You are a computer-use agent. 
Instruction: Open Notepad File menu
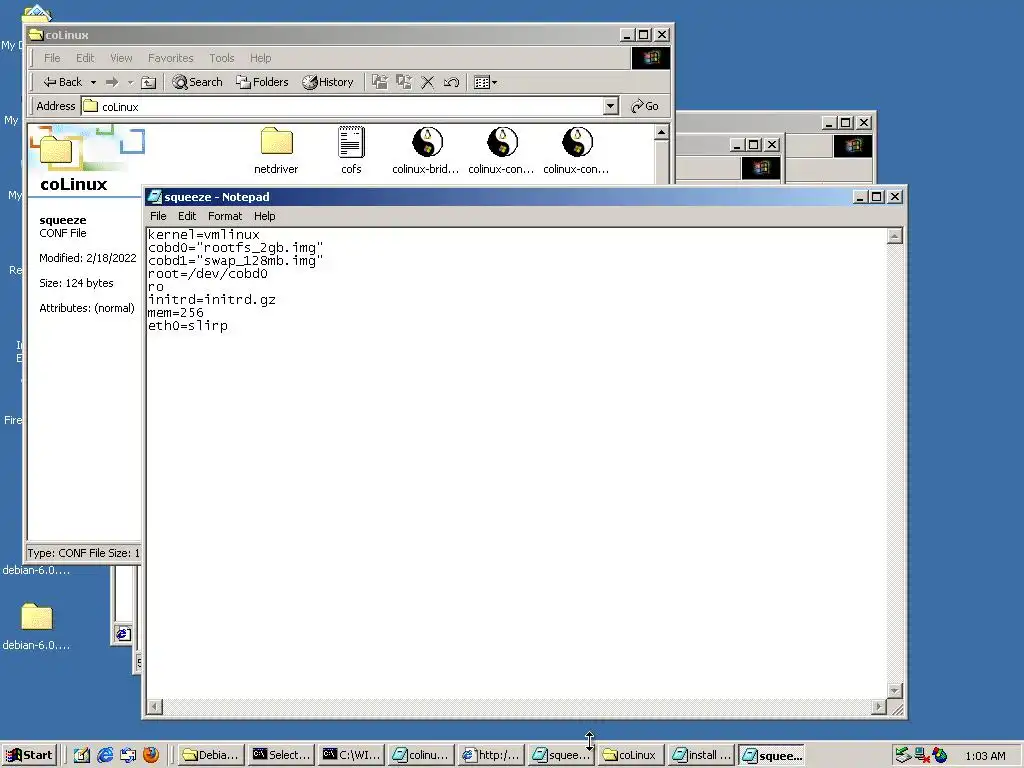point(158,216)
